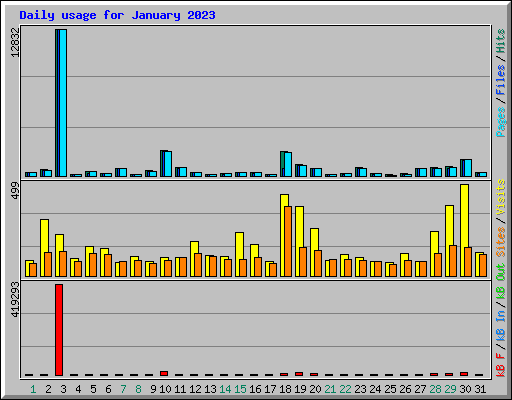Image resolution: width=512 pixels, height=400 pixels.
Task: Click the 499 axis value
Action: pyautogui.click(x=15, y=191)
